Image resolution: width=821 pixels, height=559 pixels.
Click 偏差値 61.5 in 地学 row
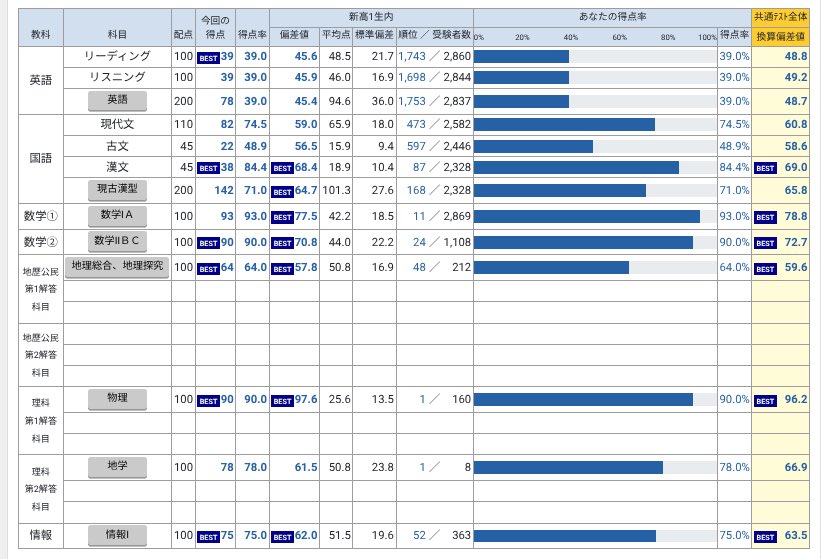pyautogui.click(x=306, y=467)
